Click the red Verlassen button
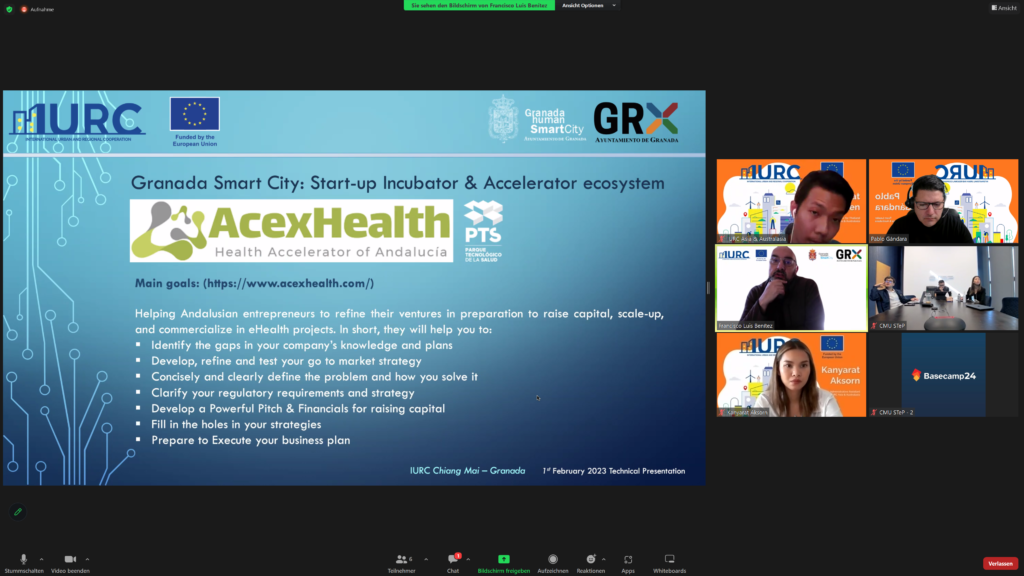This screenshot has height=576, width=1024. click(x=1000, y=563)
